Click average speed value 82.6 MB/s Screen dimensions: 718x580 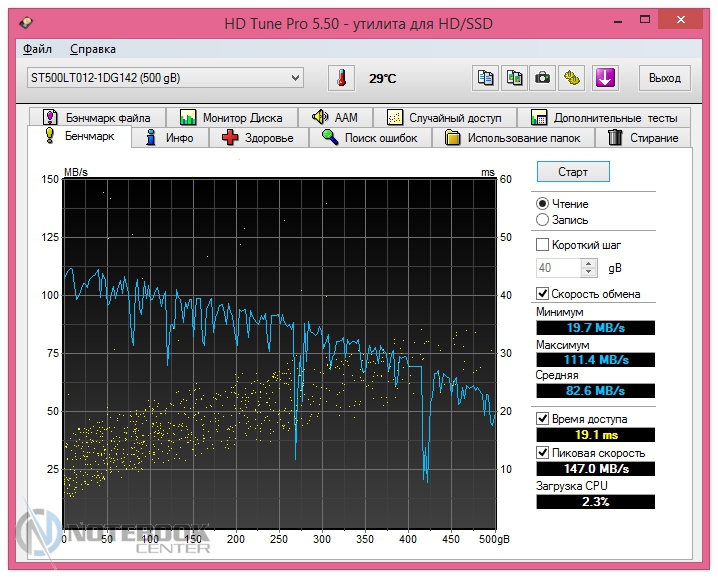pos(595,391)
